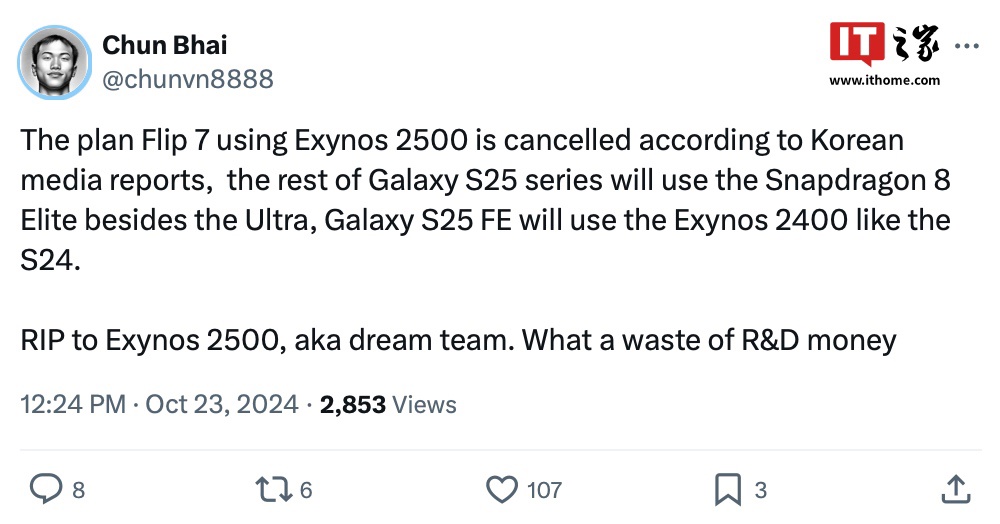
Task: Open the three-dot more options menu
Action: click(969, 46)
